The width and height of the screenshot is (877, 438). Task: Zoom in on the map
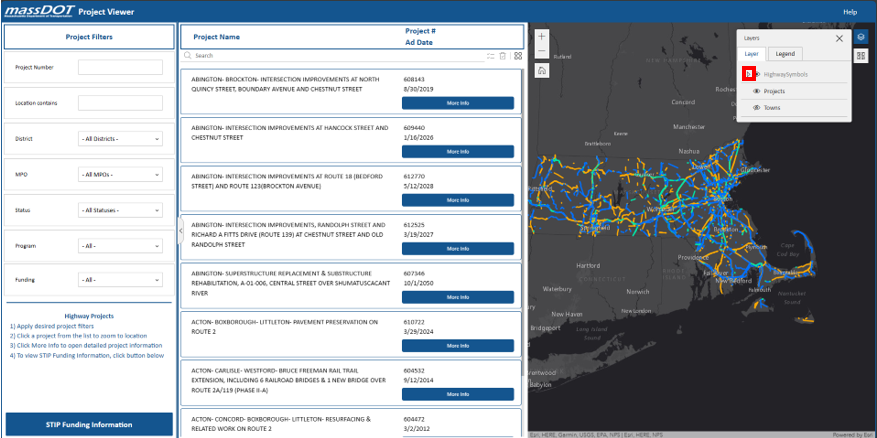541,36
